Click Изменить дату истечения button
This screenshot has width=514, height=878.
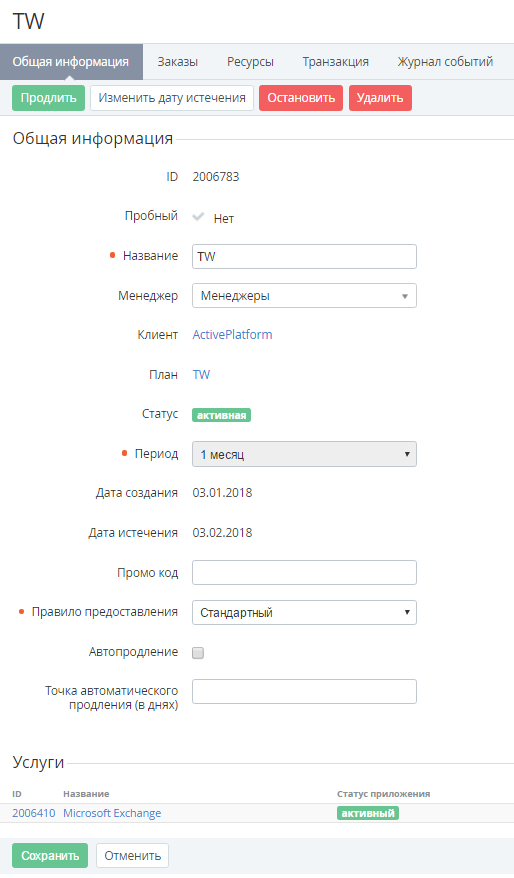(172, 98)
